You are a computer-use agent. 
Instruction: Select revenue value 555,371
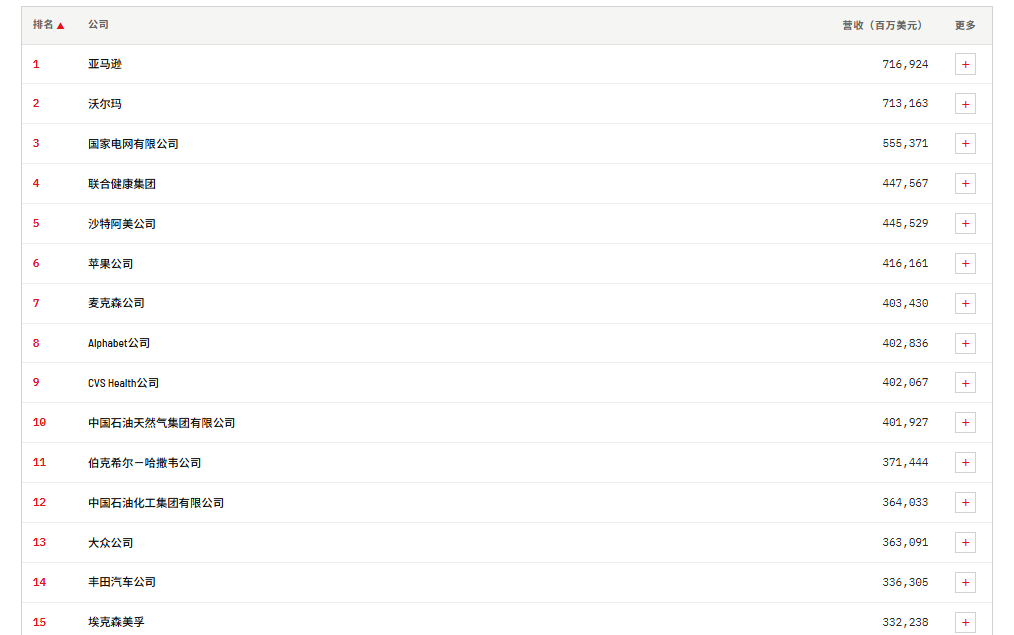click(905, 144)
